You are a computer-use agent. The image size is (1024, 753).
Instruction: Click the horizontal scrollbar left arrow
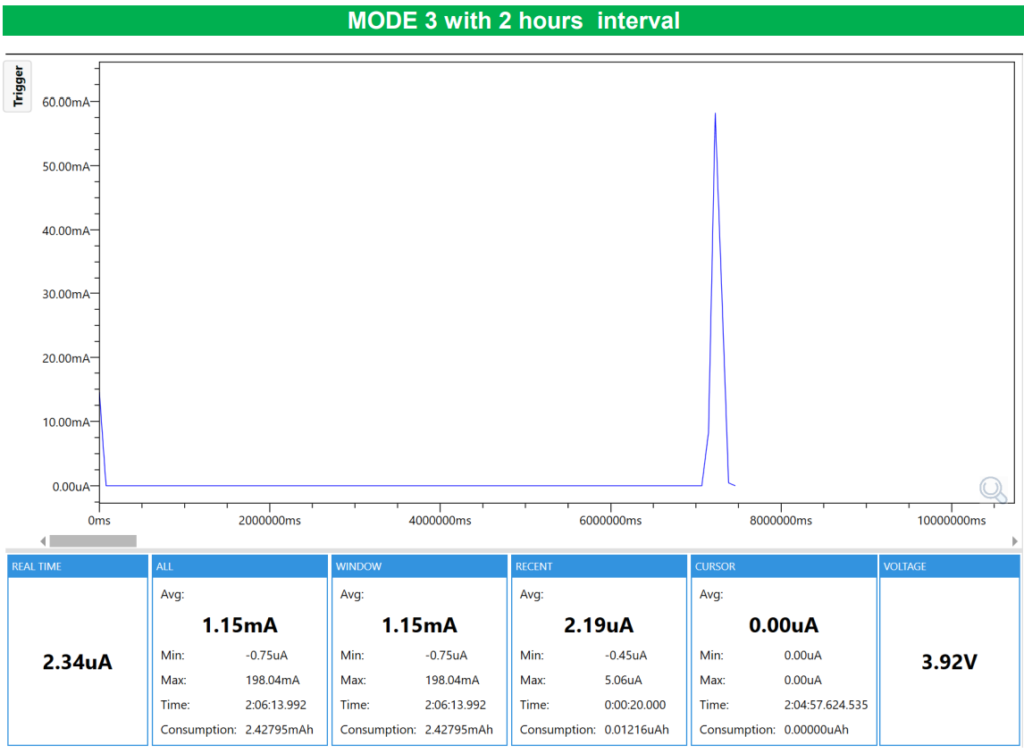click(x=43, y=541)
